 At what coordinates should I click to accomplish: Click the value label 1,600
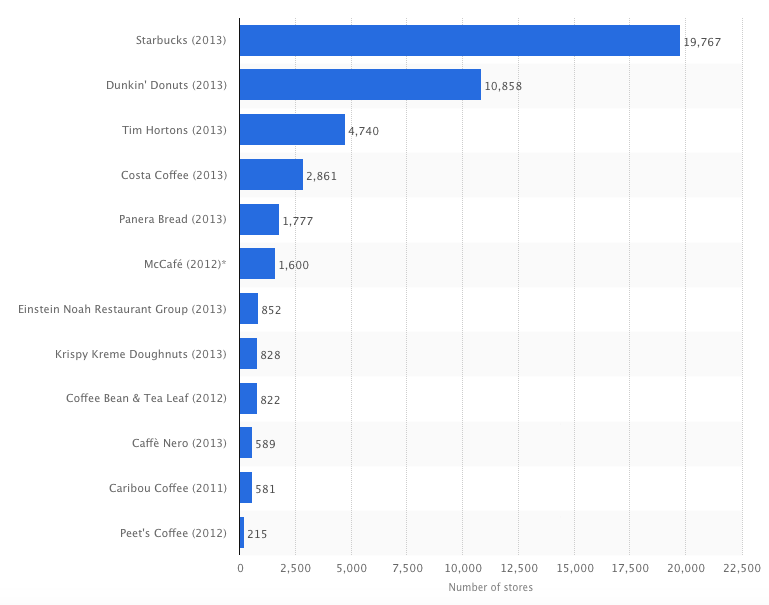[294, 265]
